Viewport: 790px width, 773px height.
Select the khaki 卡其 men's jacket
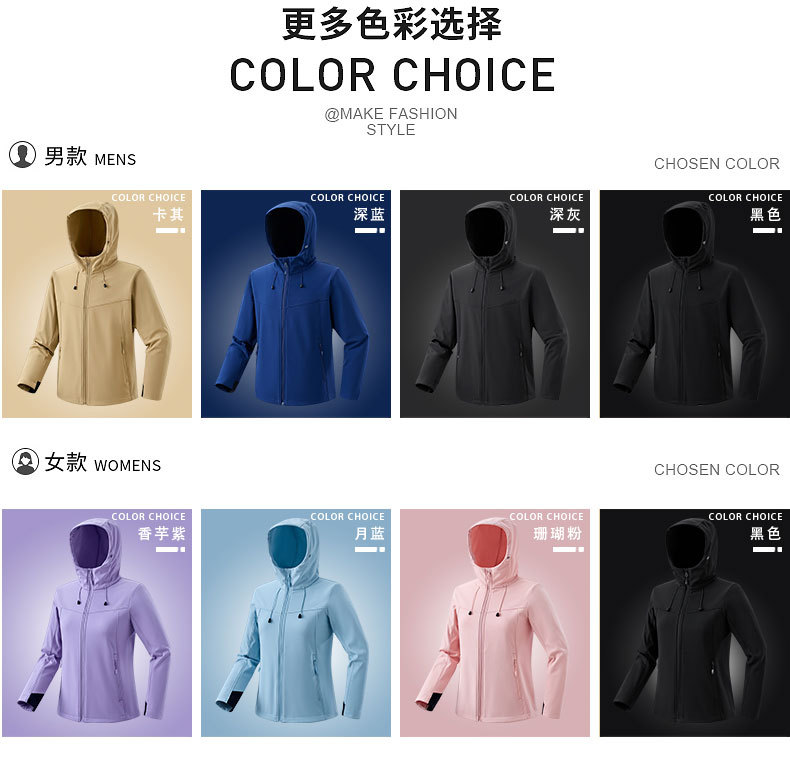[x=97, y=304]
